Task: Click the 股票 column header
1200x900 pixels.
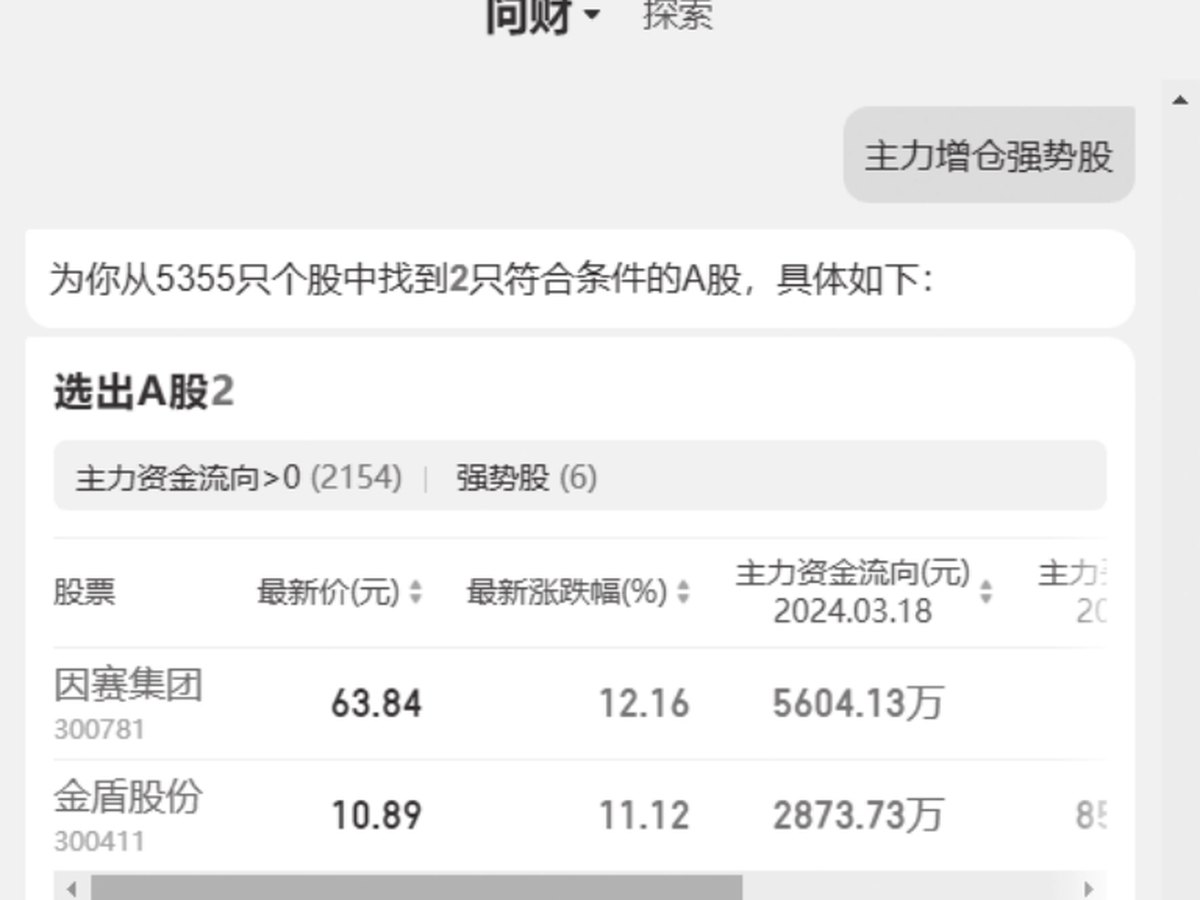Action: point(84,592)
